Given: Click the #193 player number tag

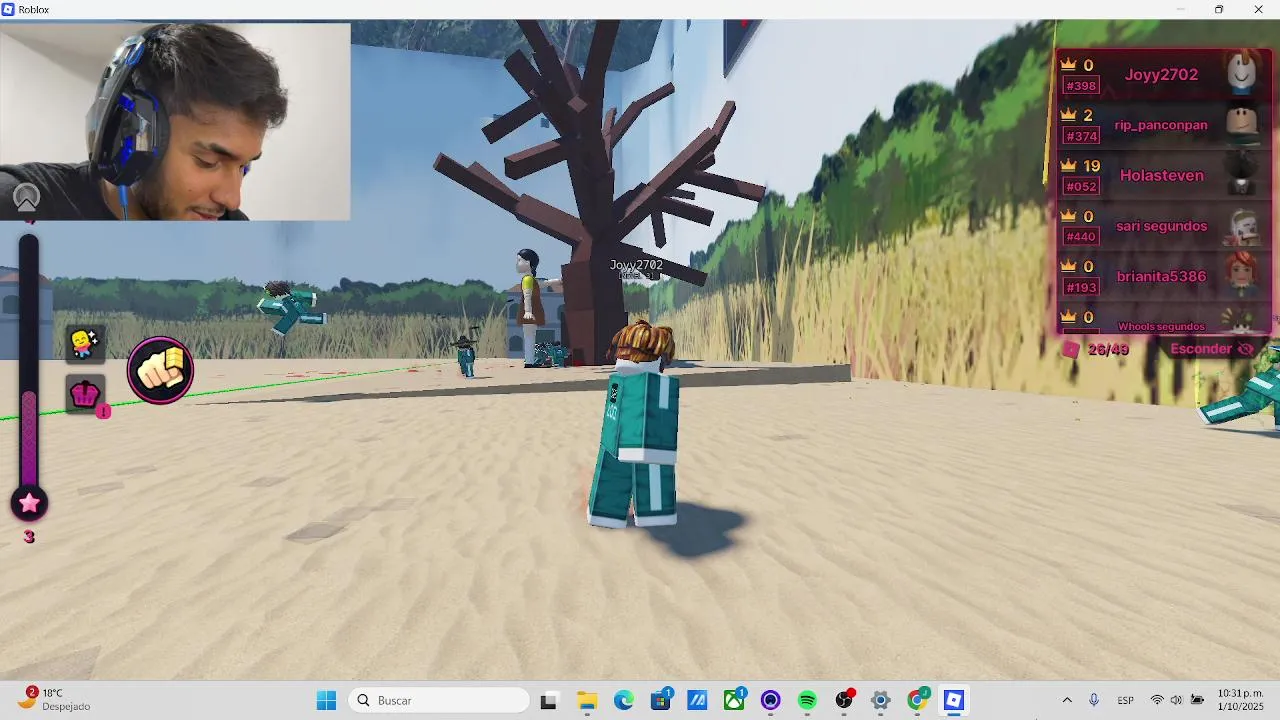Looking at the screenshot, I should pyautogui.click(x=1081, y=287).
